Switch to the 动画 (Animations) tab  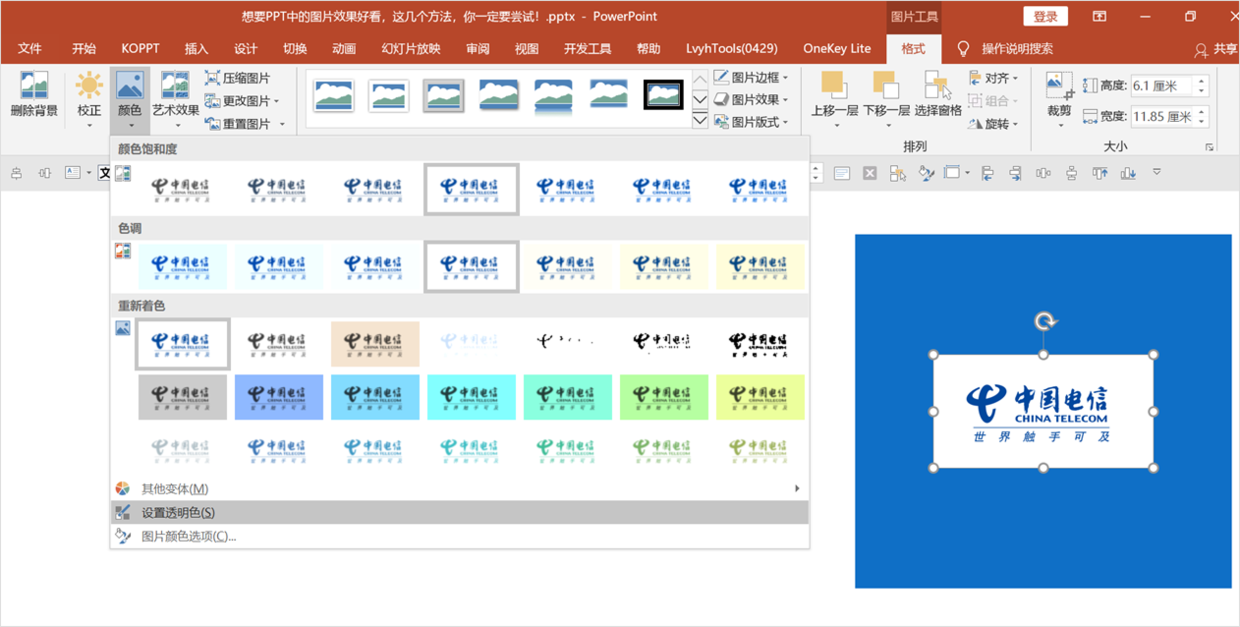click(x=344, y=49)
